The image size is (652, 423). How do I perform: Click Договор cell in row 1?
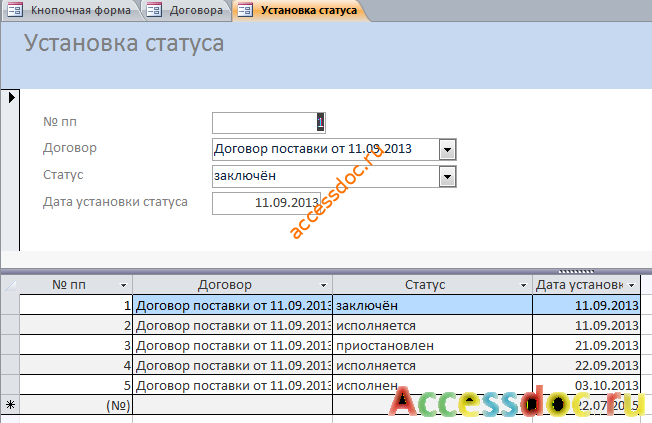(232, 305)
